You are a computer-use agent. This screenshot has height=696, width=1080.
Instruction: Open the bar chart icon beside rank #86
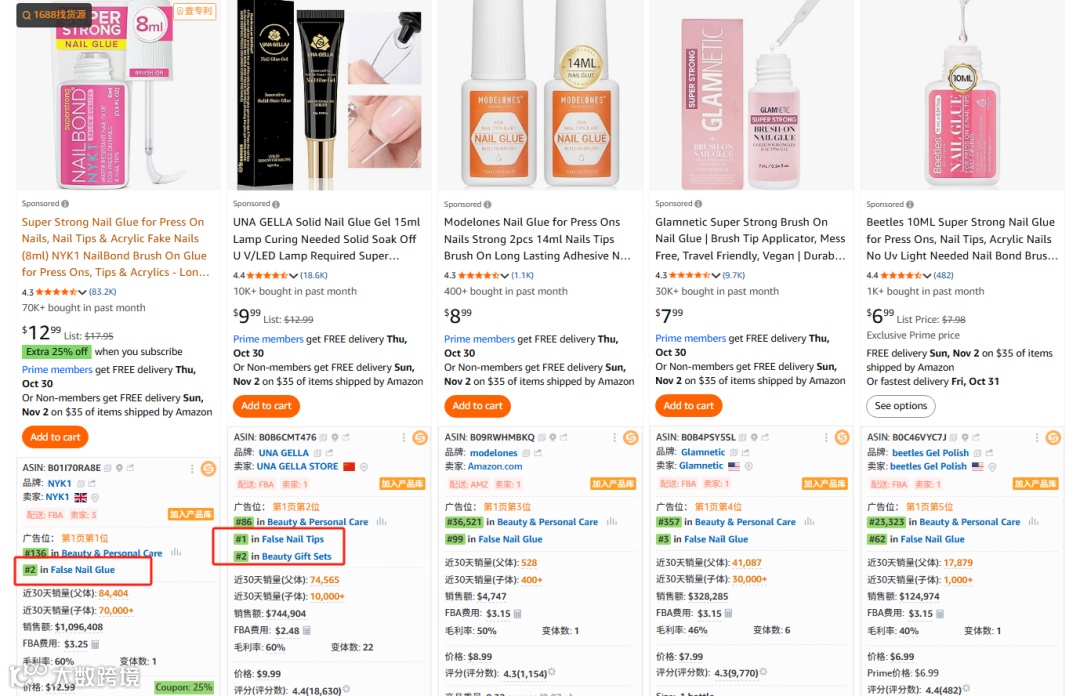click(x=381, y=522)
